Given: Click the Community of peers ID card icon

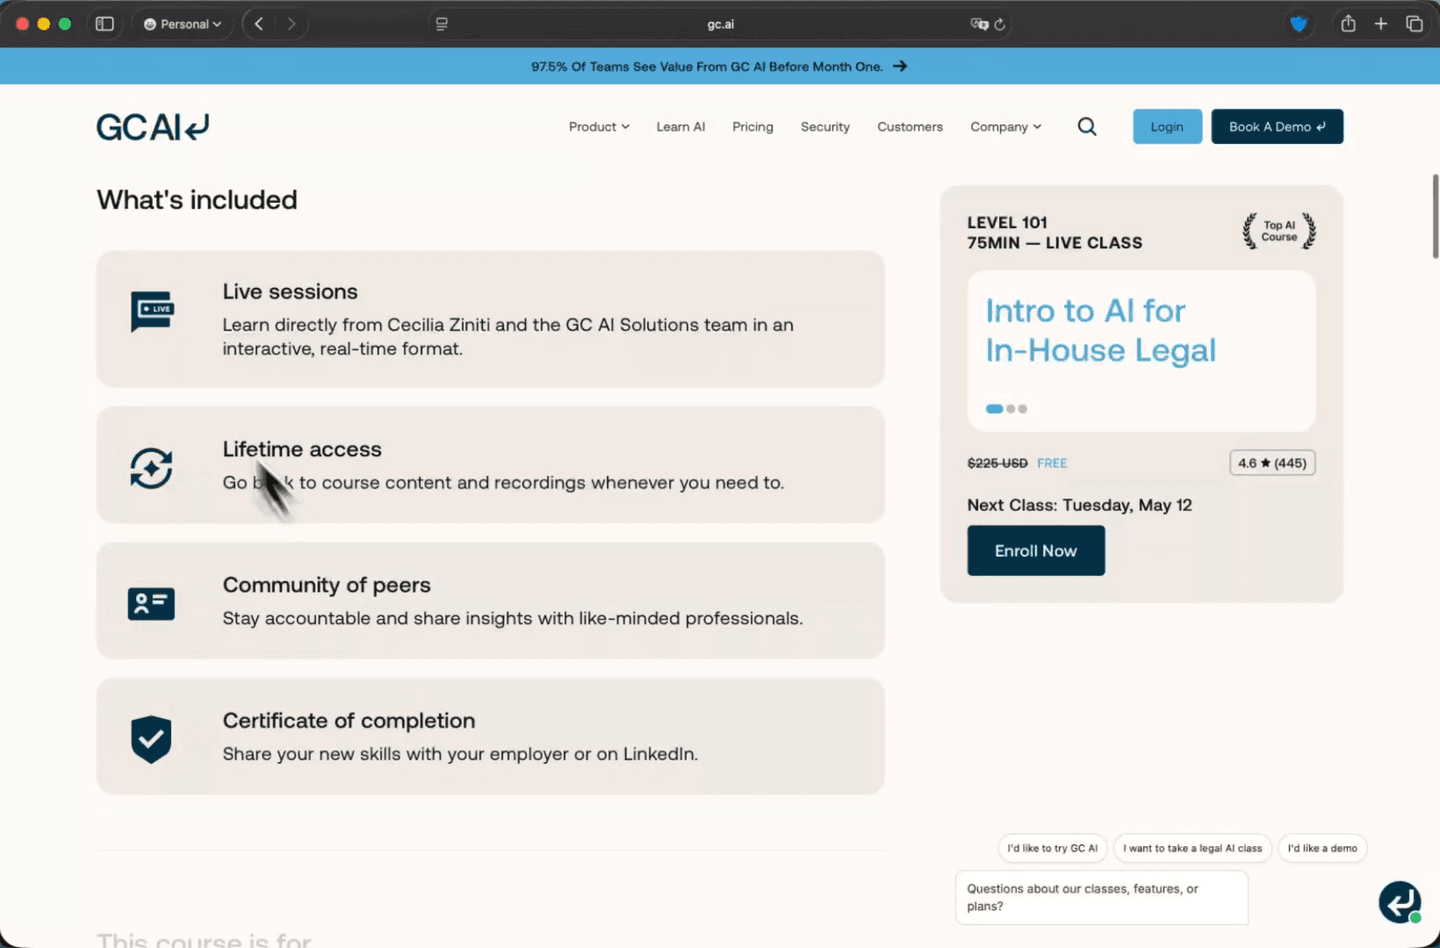Looking at the screenshot, I should (151, 603).
